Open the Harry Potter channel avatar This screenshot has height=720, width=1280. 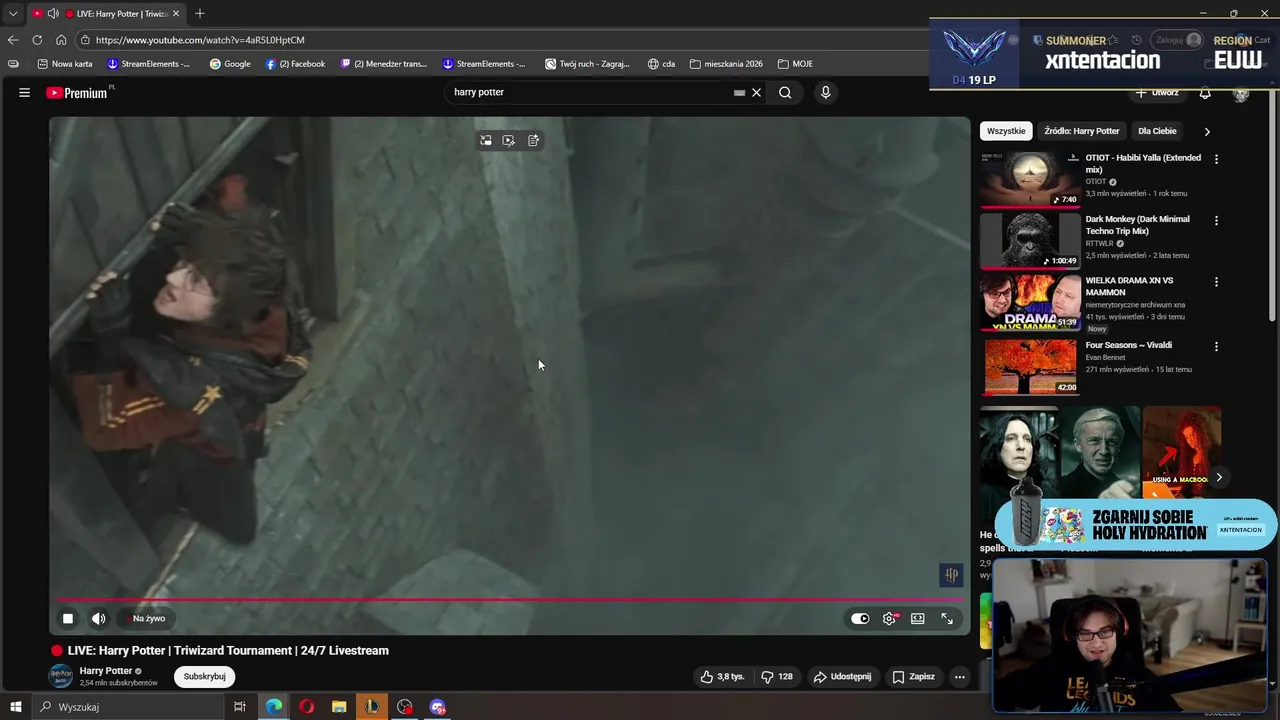61,676
